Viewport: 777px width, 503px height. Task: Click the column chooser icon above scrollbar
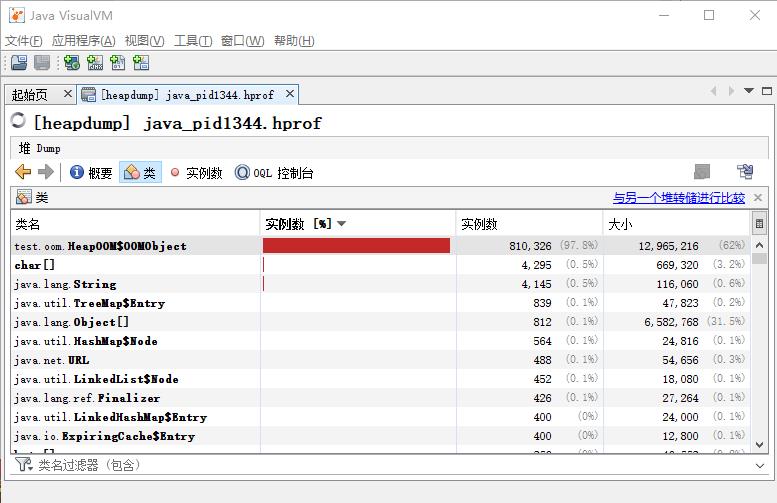point(759,224)
